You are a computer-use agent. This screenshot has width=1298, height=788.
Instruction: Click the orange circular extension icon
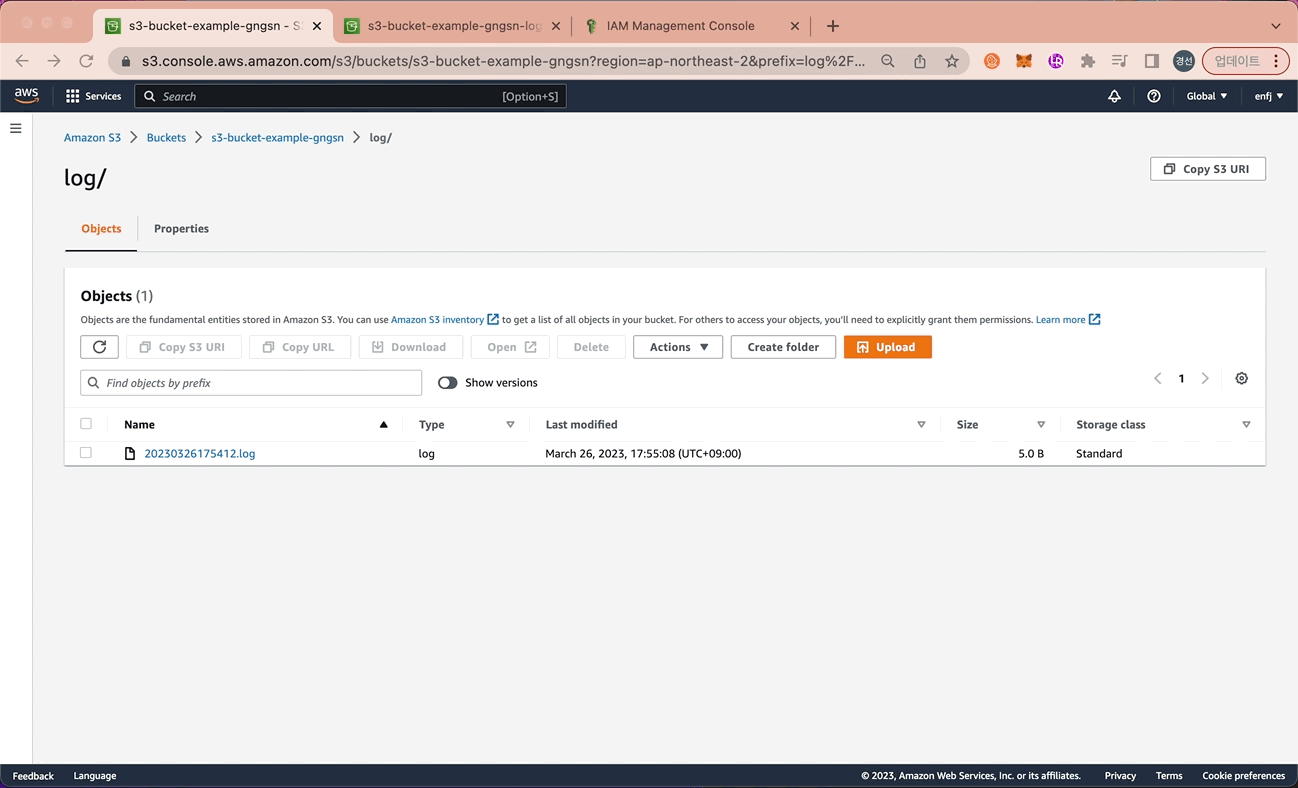[x=991, y=61]
